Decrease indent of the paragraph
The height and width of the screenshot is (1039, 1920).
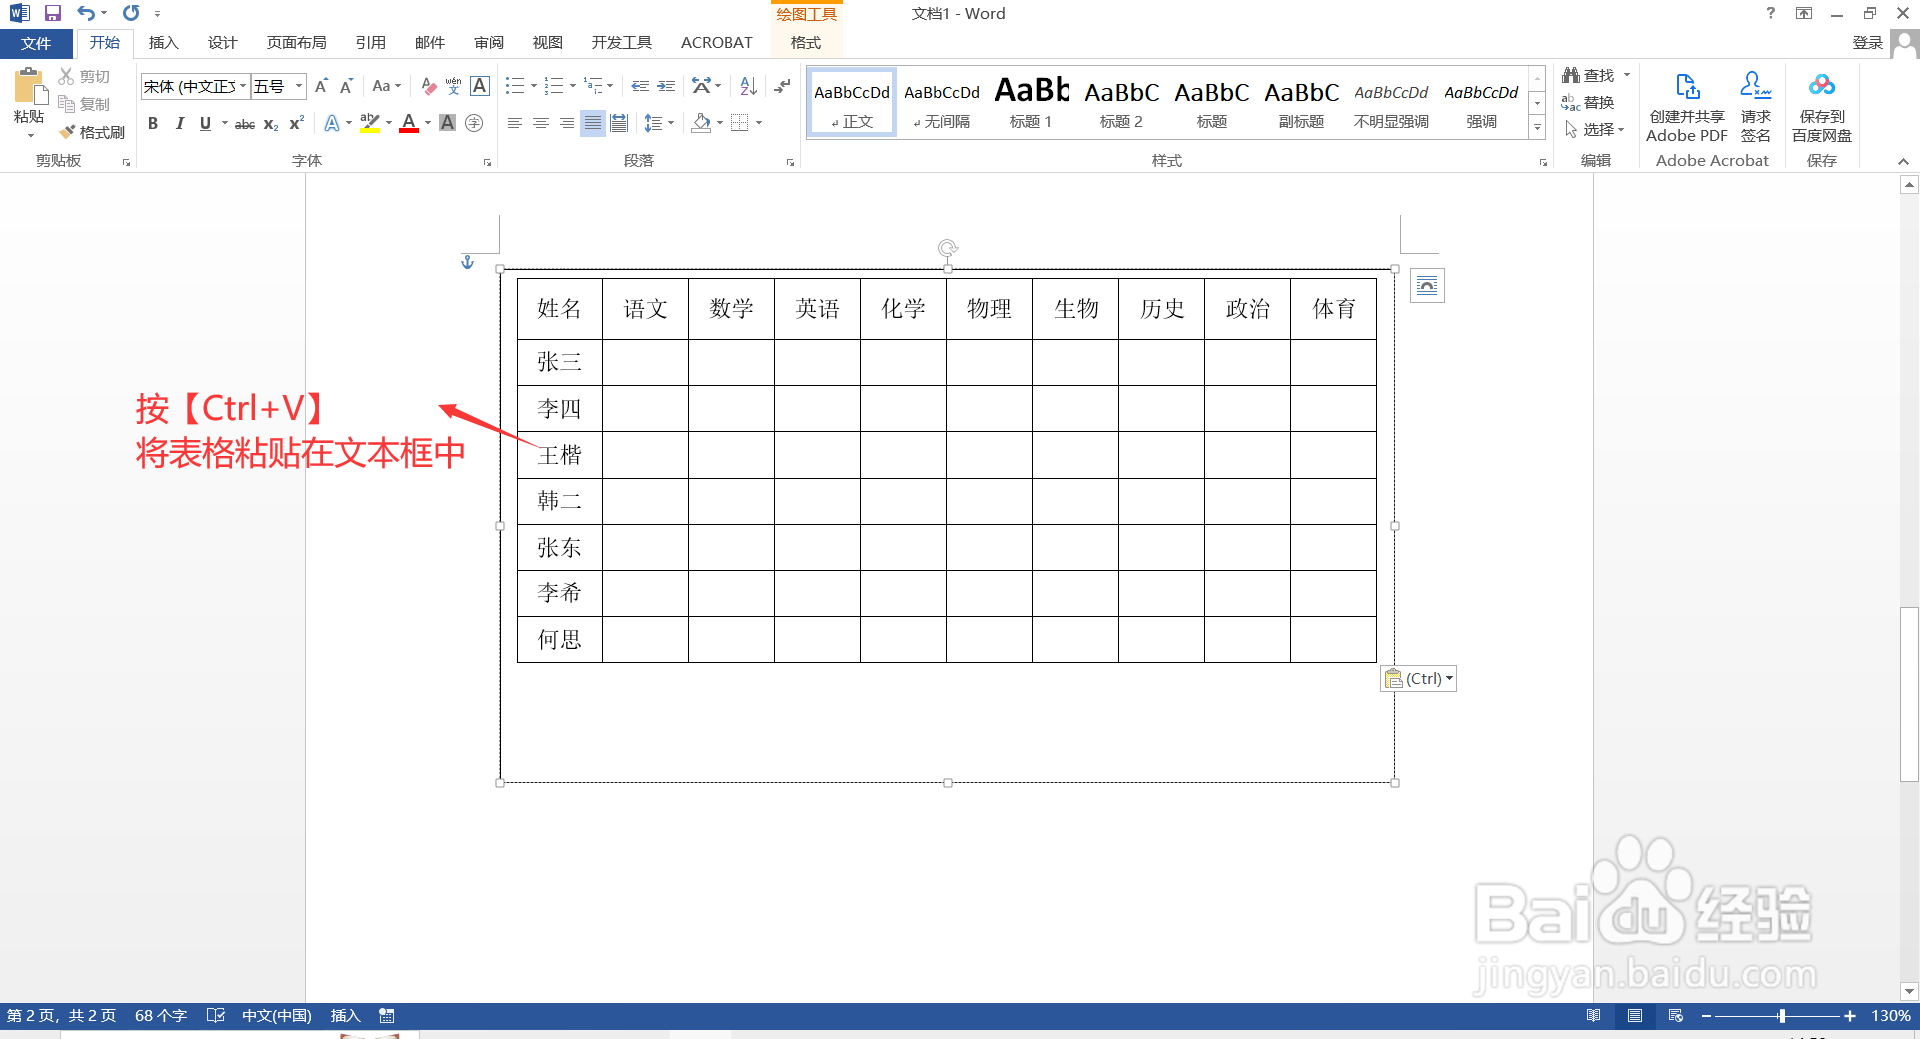pyautogui.click(x=640, y=87)
